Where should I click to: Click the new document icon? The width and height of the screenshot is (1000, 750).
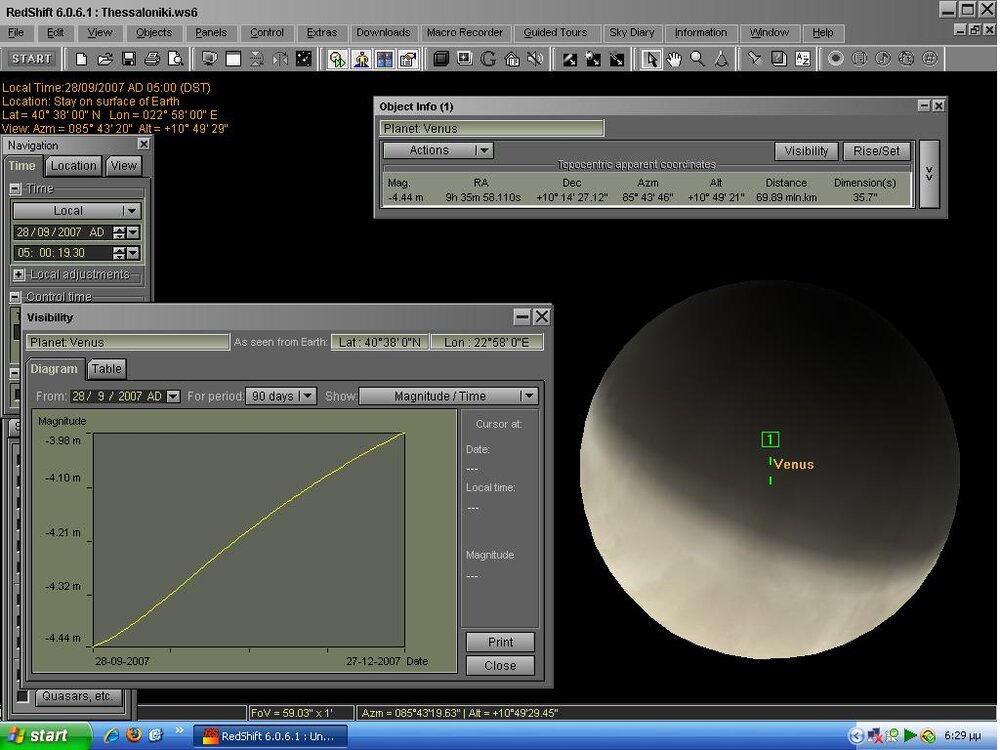pos(82,59)
